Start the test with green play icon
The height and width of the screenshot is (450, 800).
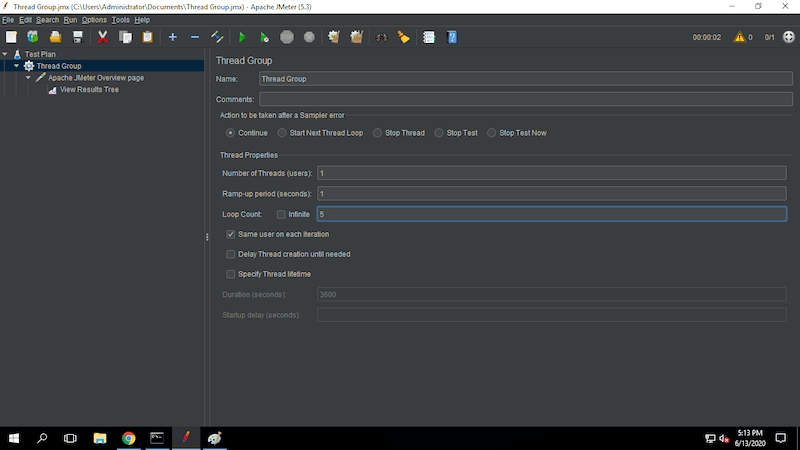(x=242, y=37)
